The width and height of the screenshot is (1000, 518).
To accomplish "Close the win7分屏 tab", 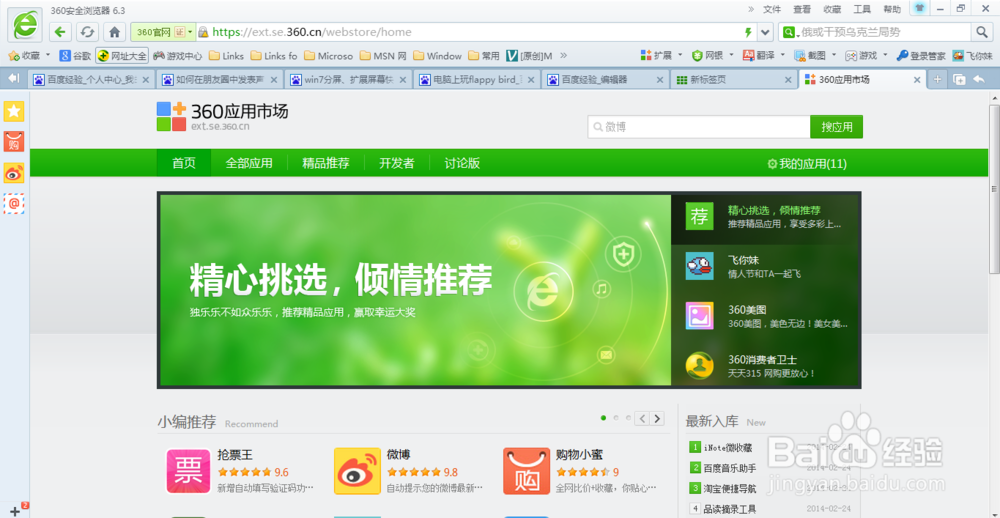I will pos(402,80).
